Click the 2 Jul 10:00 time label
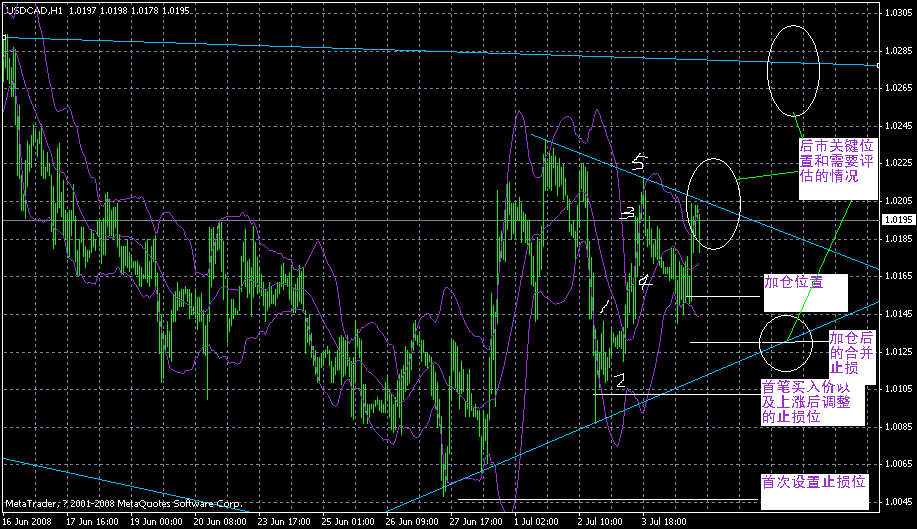The height and width of the screenshot is (529, 917). [x=600, y=521]
